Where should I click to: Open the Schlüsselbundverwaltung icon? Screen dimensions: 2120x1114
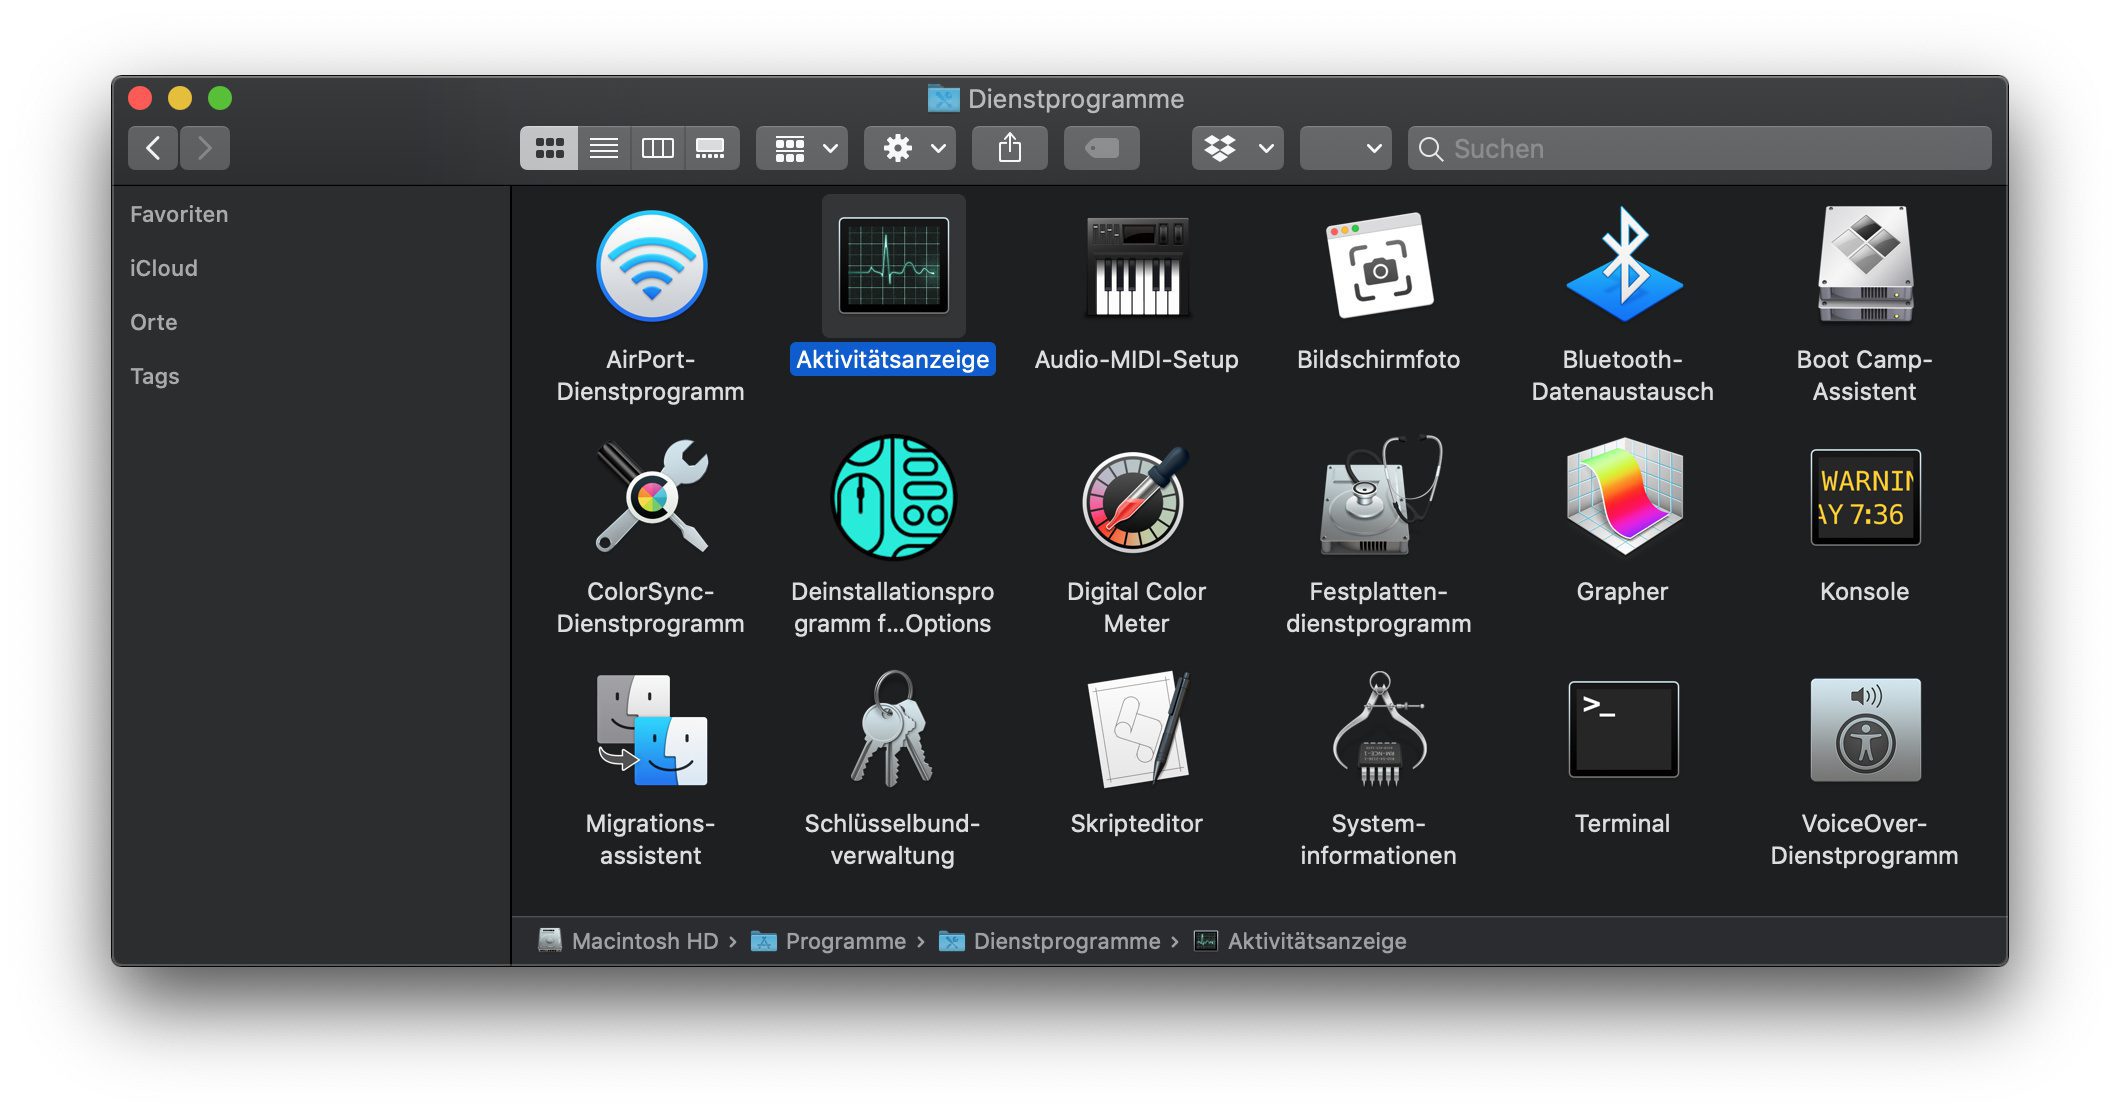891,729
